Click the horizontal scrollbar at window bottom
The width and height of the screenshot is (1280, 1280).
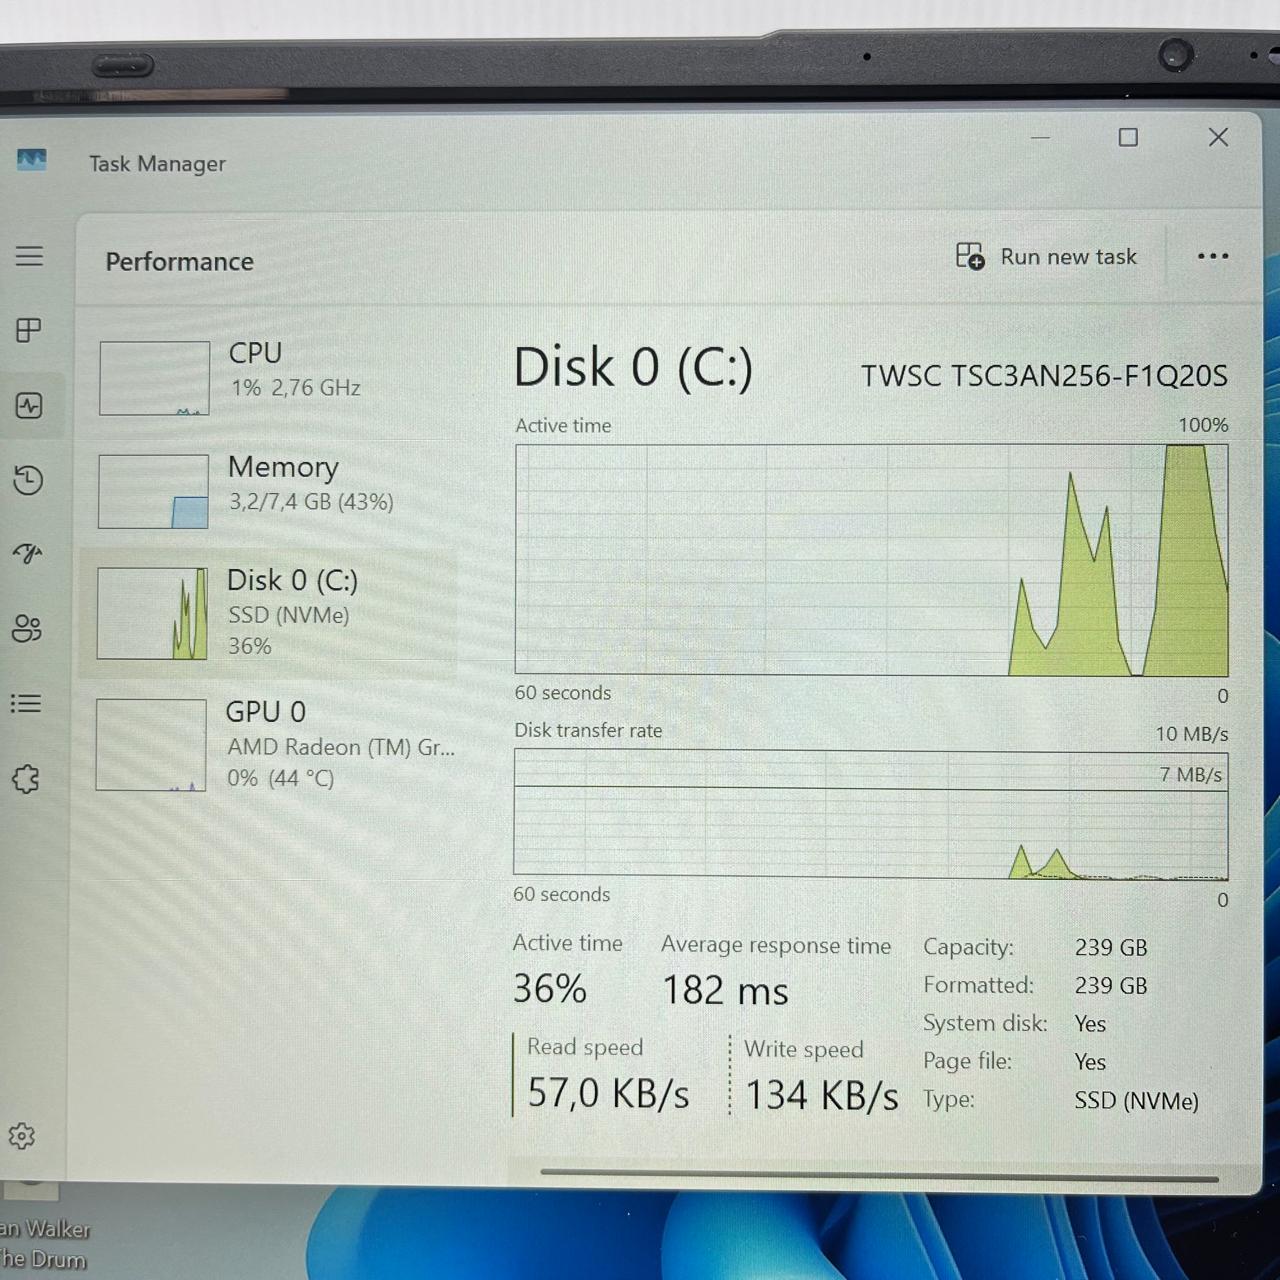880,1176
